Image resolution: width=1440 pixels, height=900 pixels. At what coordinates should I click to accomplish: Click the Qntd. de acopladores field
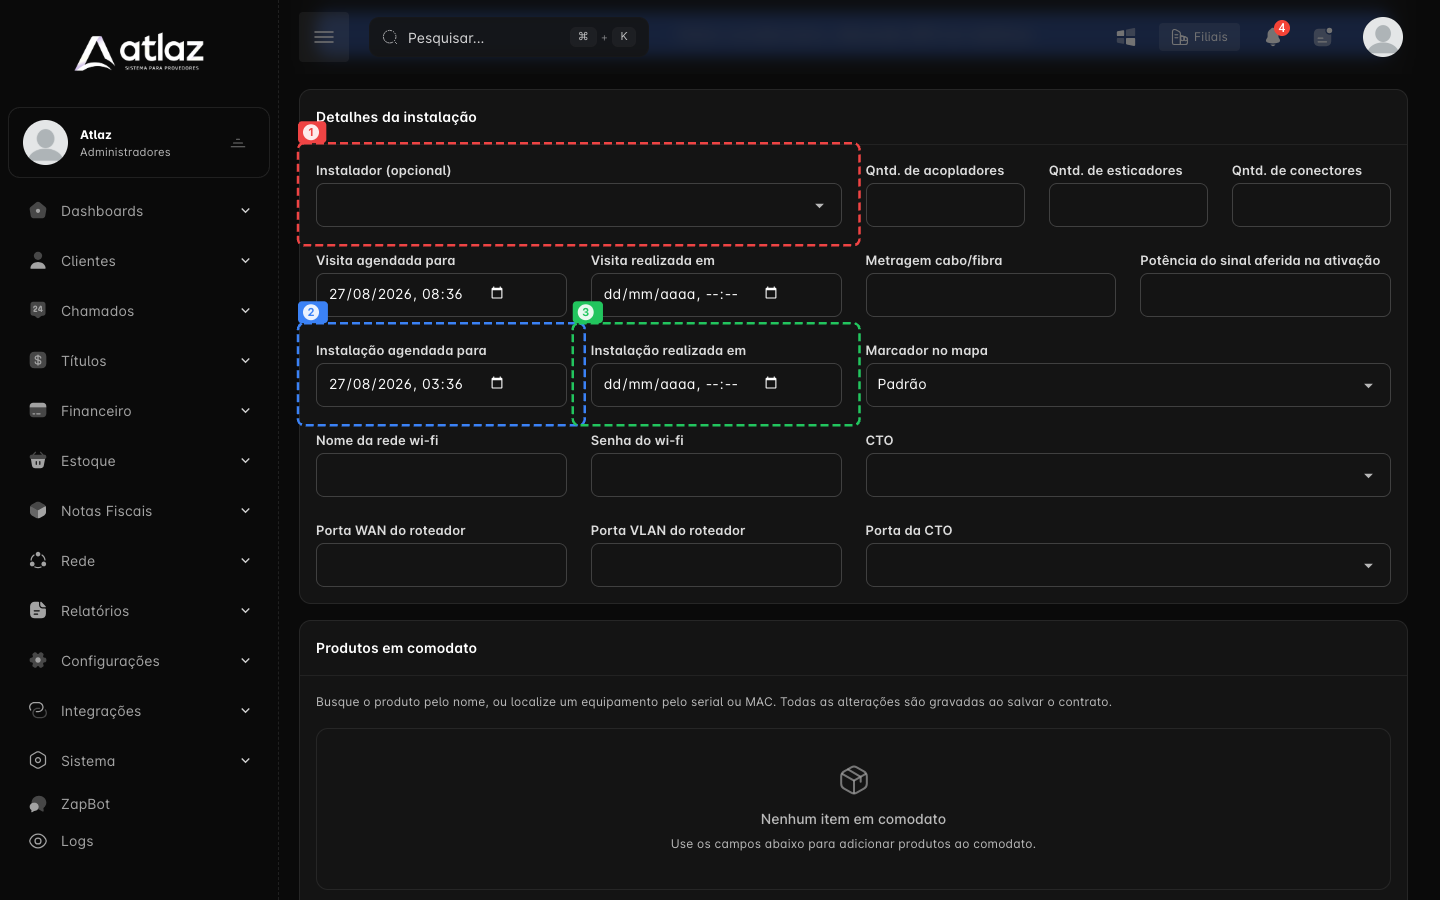(945, 205)
